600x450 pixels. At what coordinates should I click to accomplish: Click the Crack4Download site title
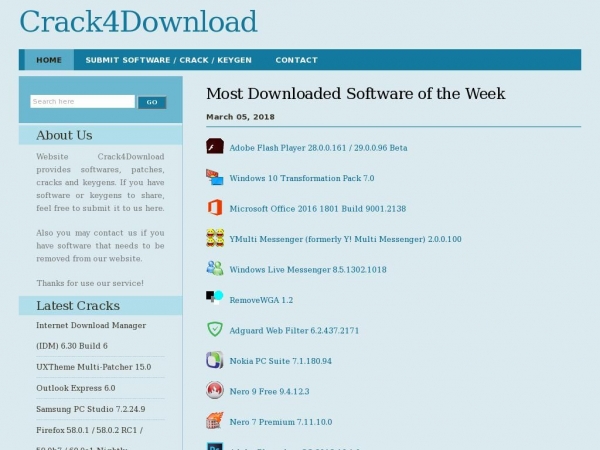(139, 22)
